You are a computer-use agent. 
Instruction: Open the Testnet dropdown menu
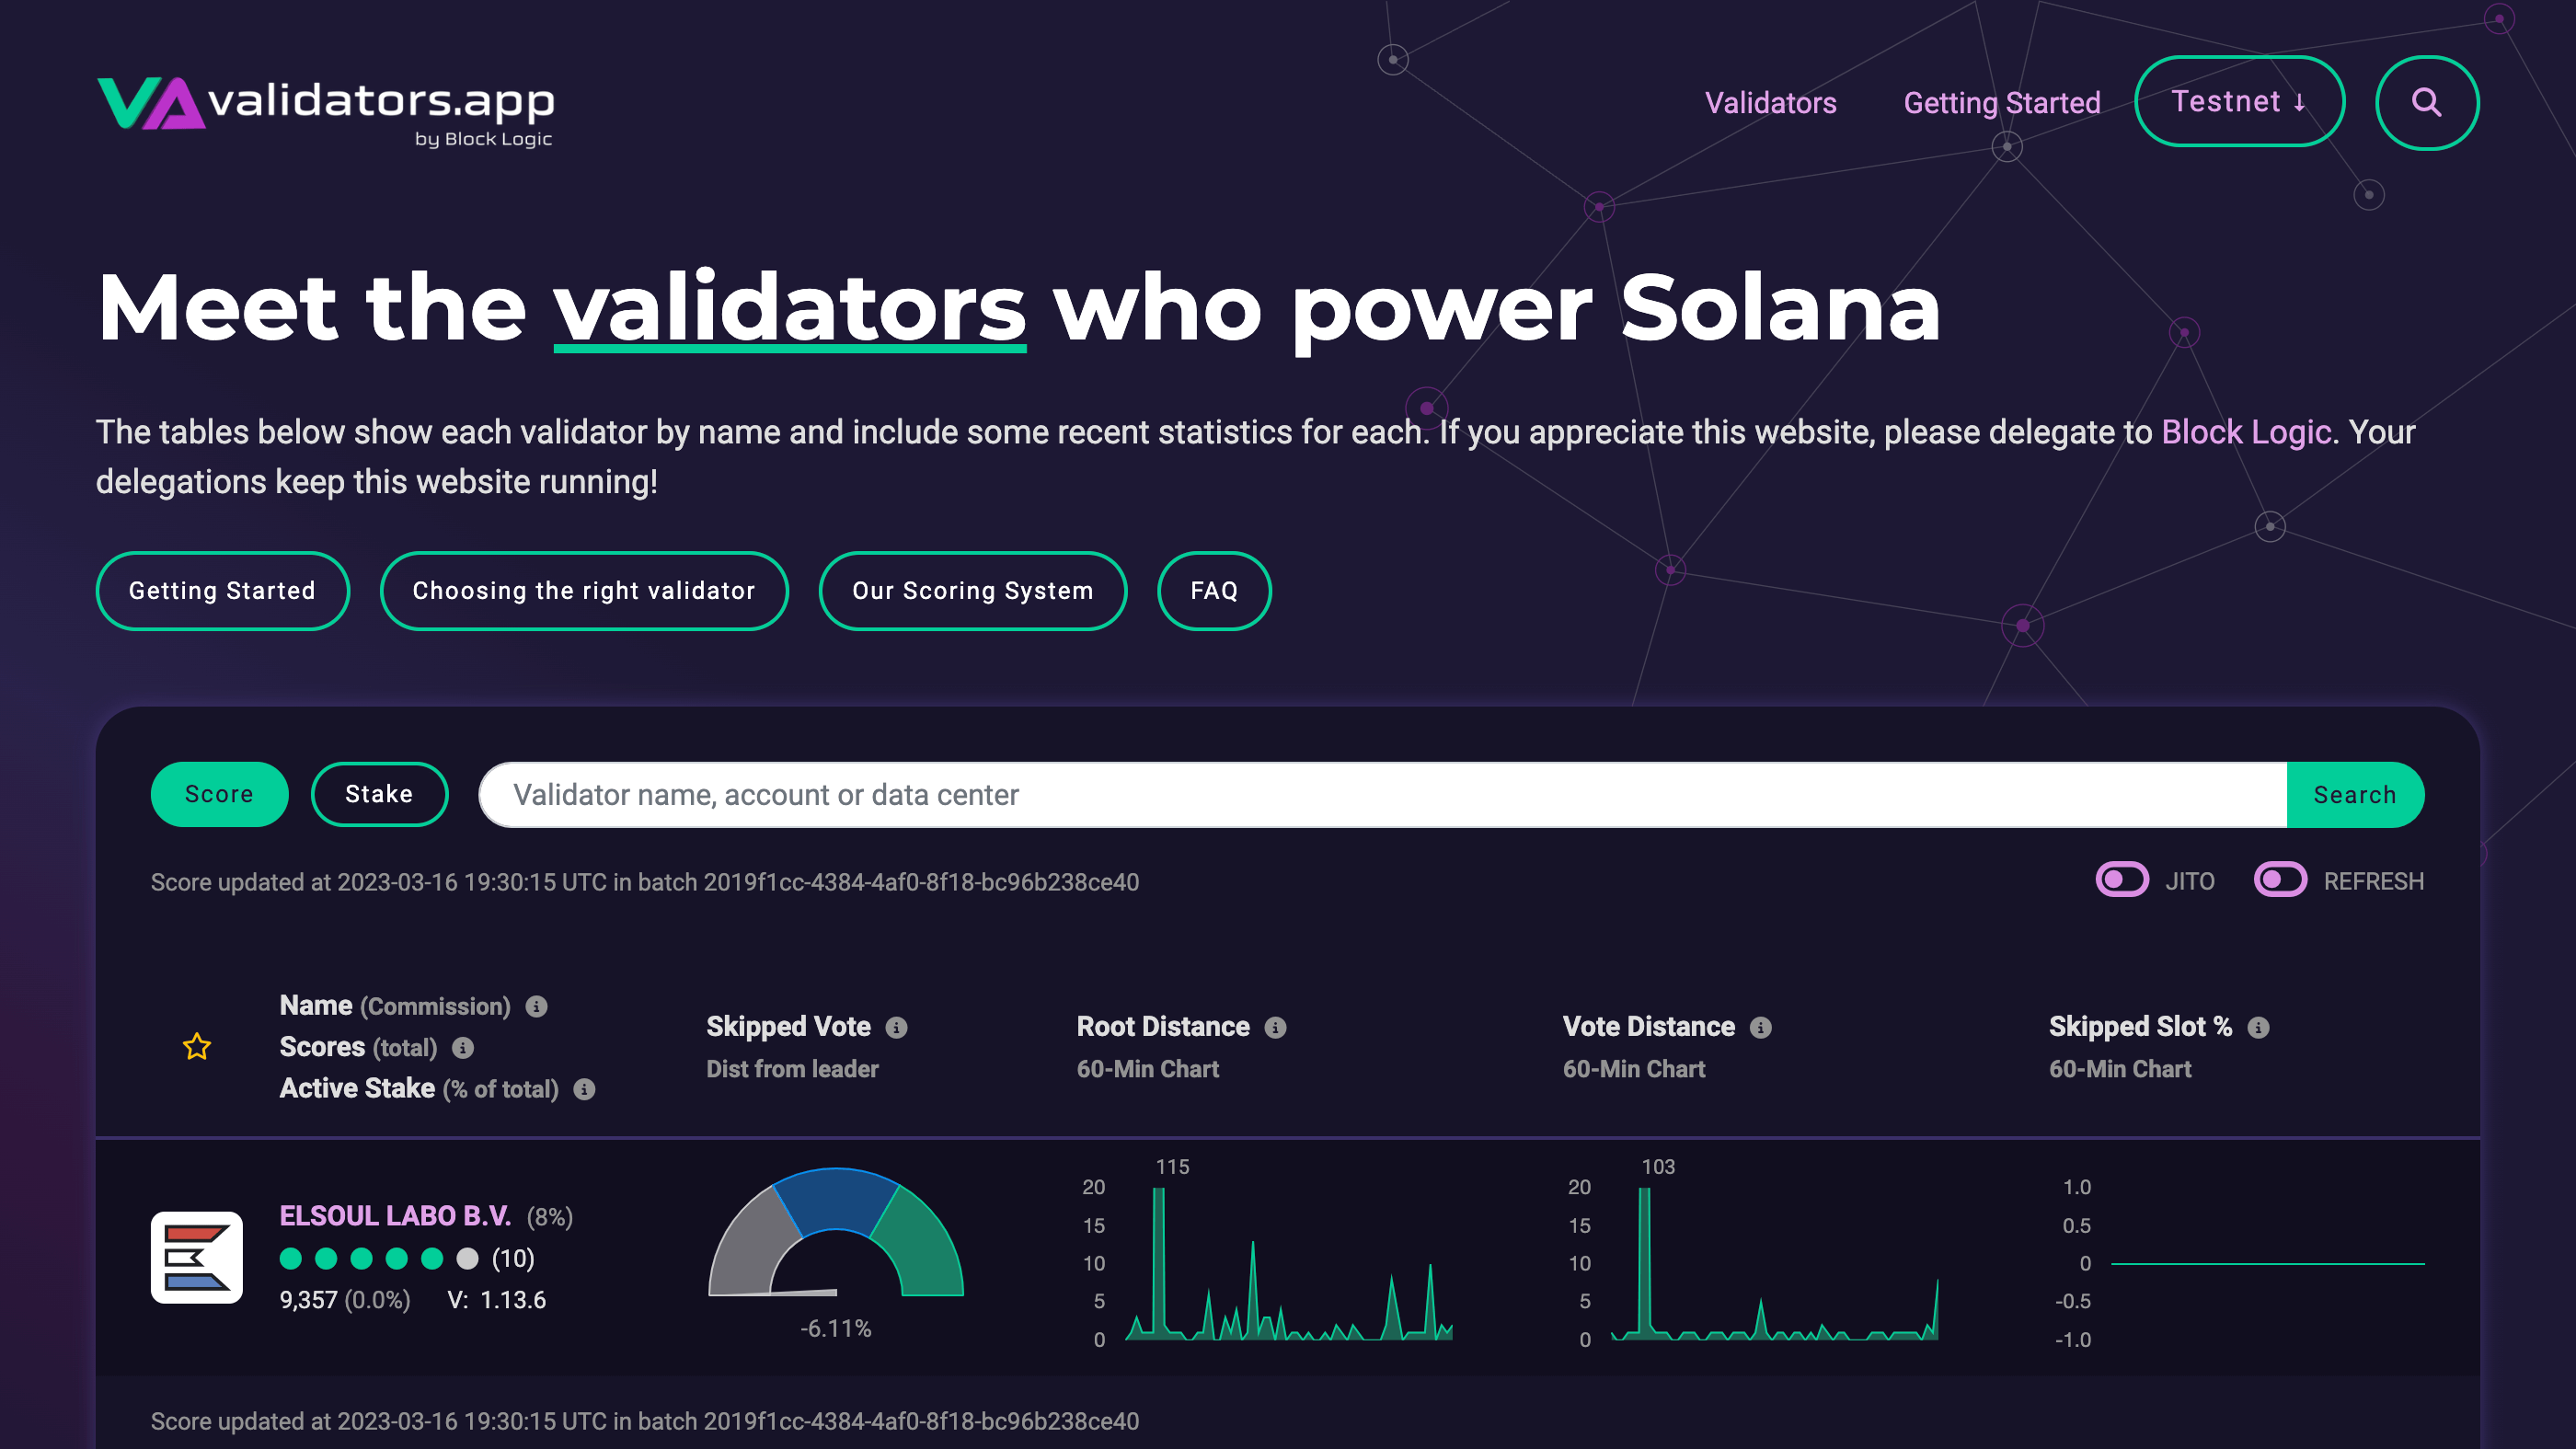point(2238,101)
